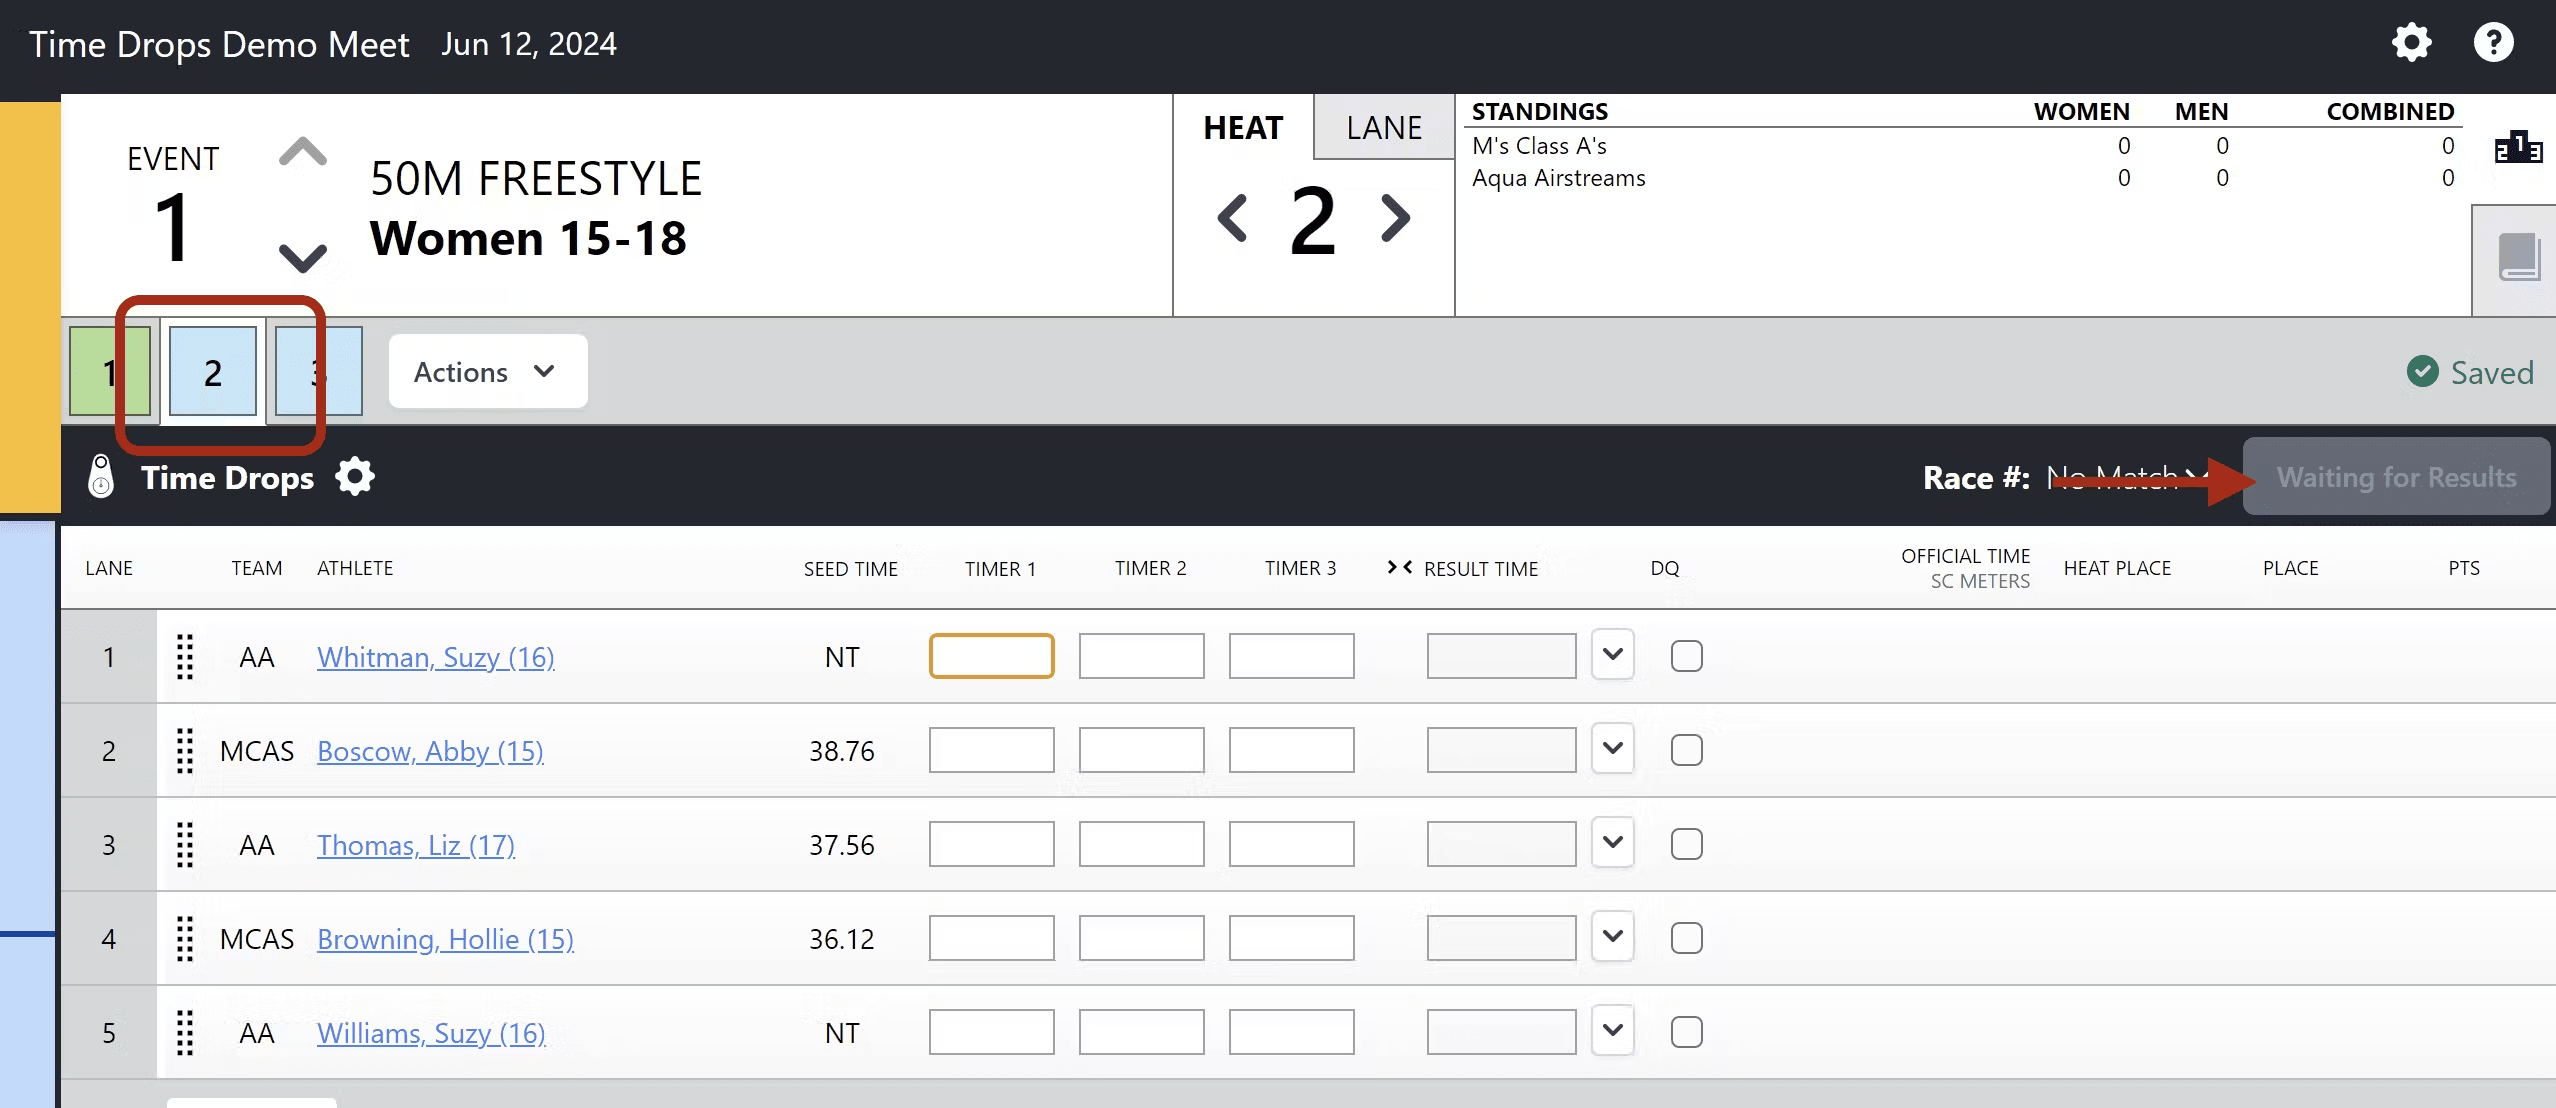This screenshot has width=2556, height=1108.
Task: Mark Browning, Hollie as disqualified
Action: pos(1687,937)
